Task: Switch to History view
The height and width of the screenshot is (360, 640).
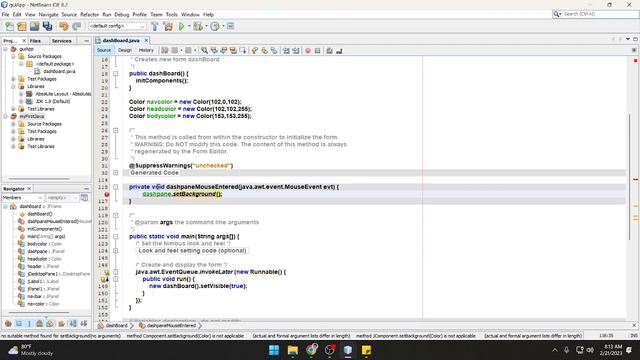Action: click(x=146, y=50)
